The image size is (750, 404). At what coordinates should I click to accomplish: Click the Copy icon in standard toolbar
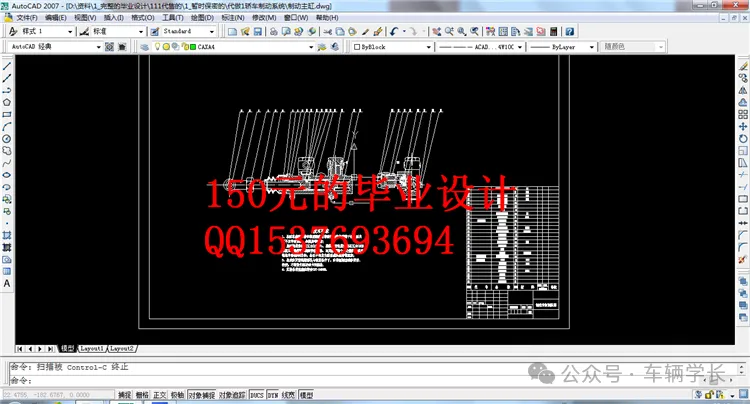pos(340,32)
